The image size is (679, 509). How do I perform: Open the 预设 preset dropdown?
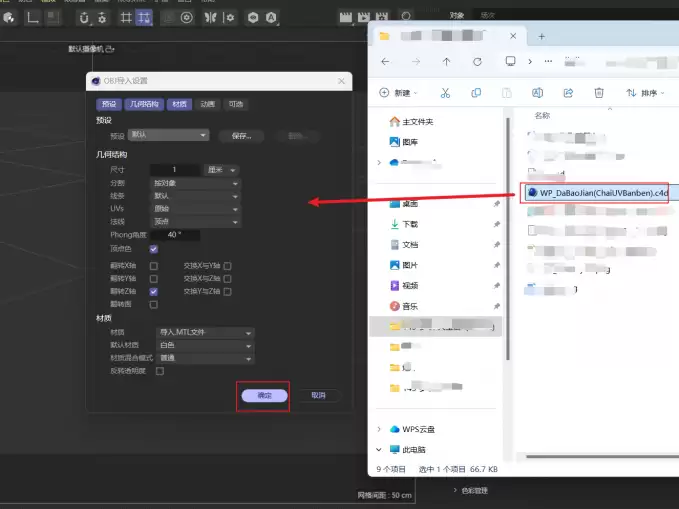pyautogui.click(x=168, y=135)
